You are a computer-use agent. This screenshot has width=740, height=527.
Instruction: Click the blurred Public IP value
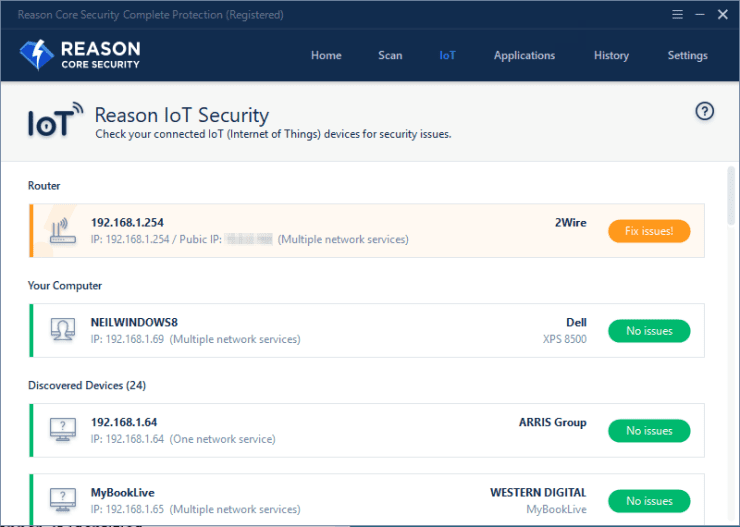[x=249, y=239]
